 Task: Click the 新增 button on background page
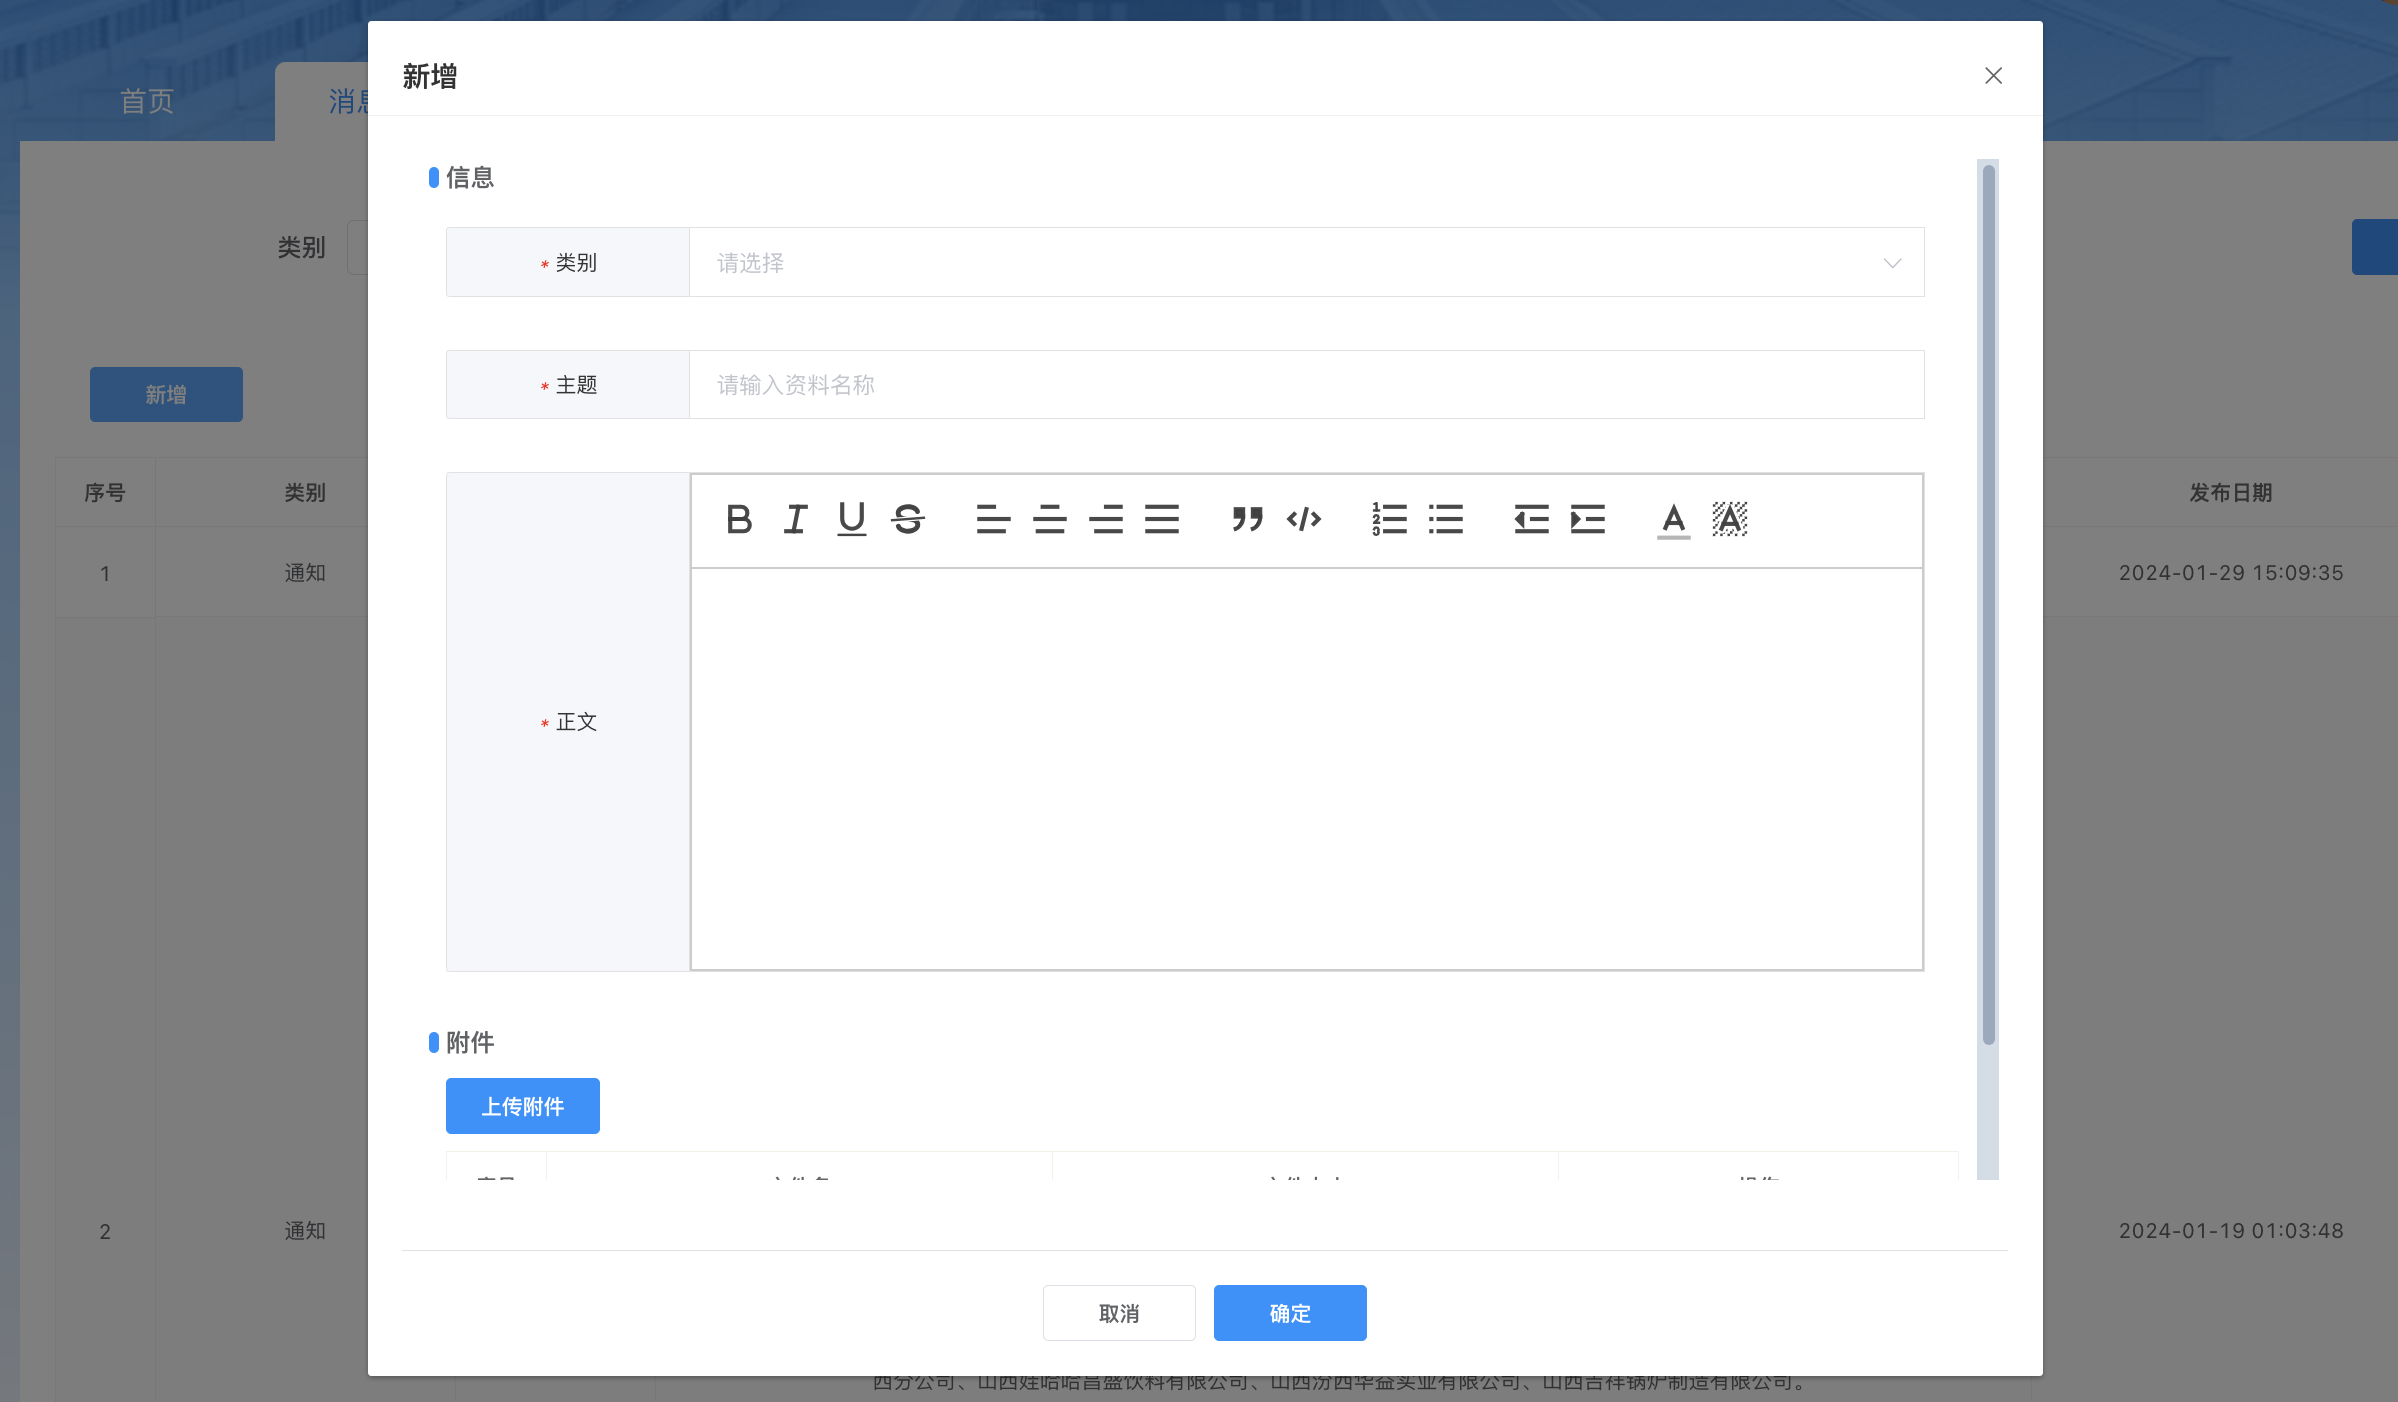coord(166,394)
